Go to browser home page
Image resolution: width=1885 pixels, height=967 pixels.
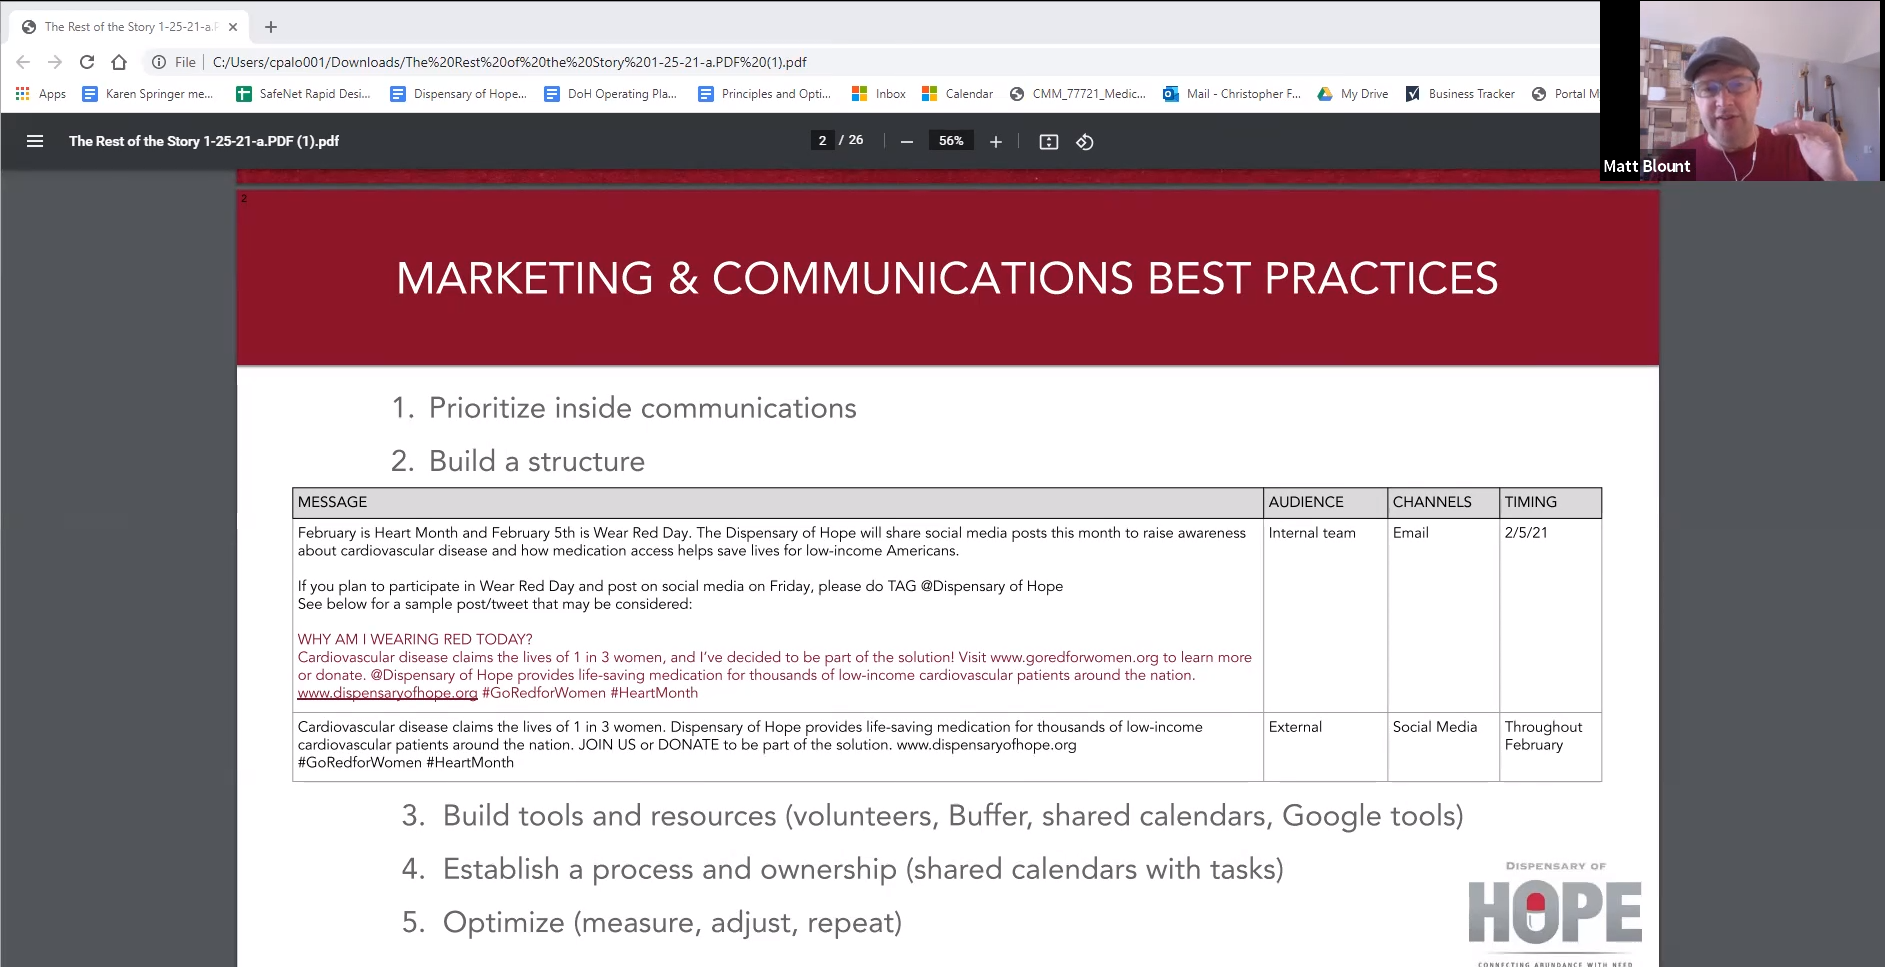[x=119, y=62]
